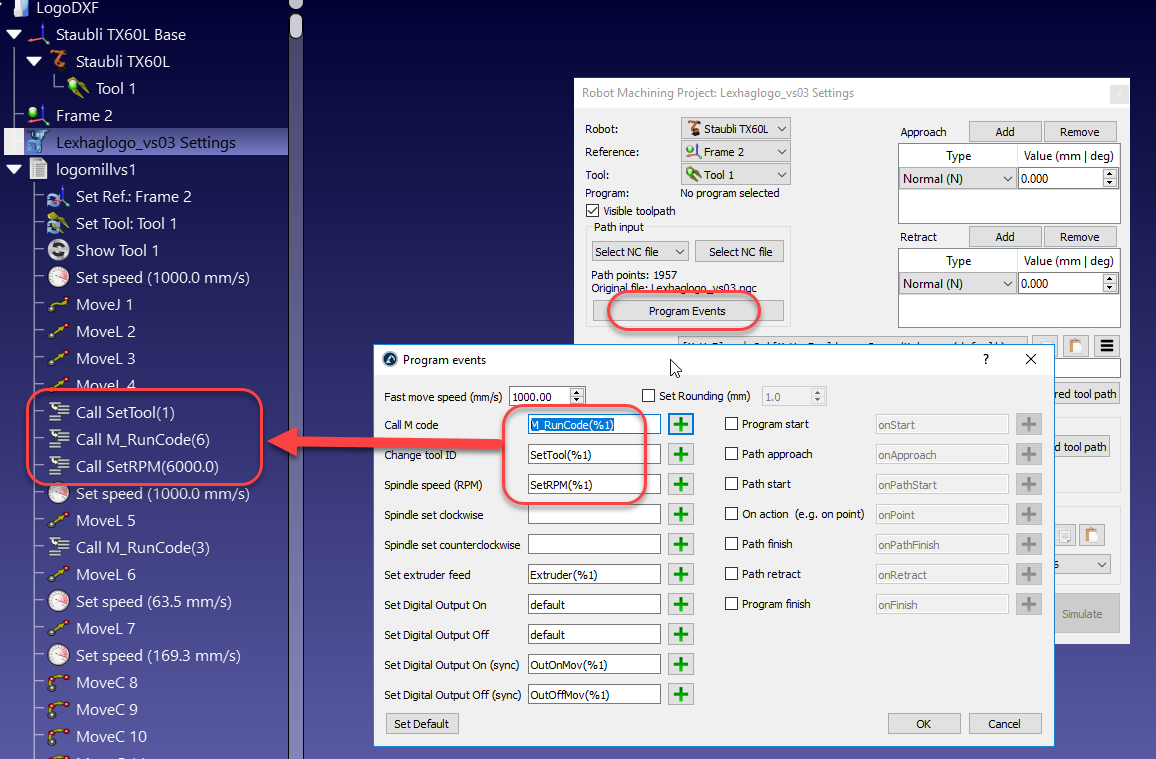
Task: Click the green plus beside Set extruder feed
Action: tap(681, 575)
